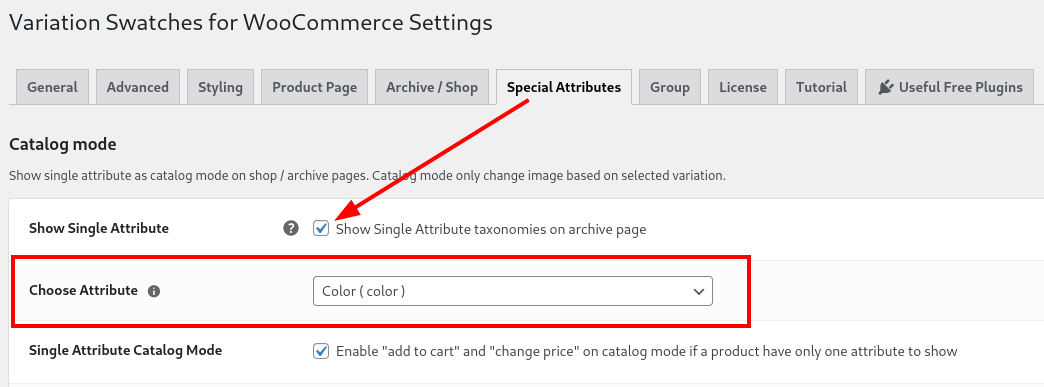Screen dimensions: 1044x387
Task: Open the Archive / Shop tab
Action: pos(432,87)
